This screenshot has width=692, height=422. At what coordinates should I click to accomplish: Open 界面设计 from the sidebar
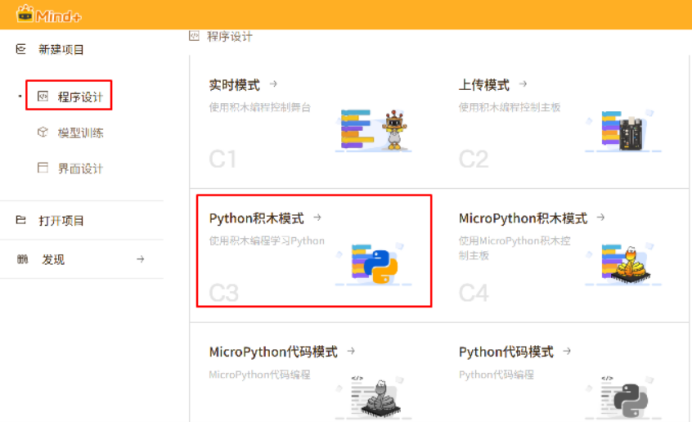point(80,168)
